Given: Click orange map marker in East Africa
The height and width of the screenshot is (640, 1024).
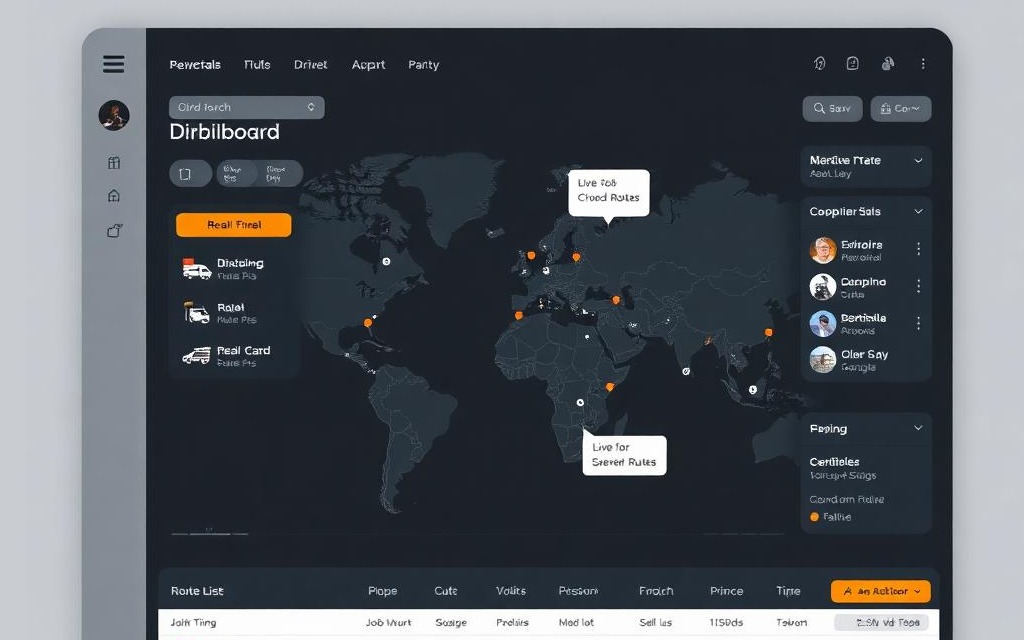Looking at the screenshot, I should click(x=610, y=387).
